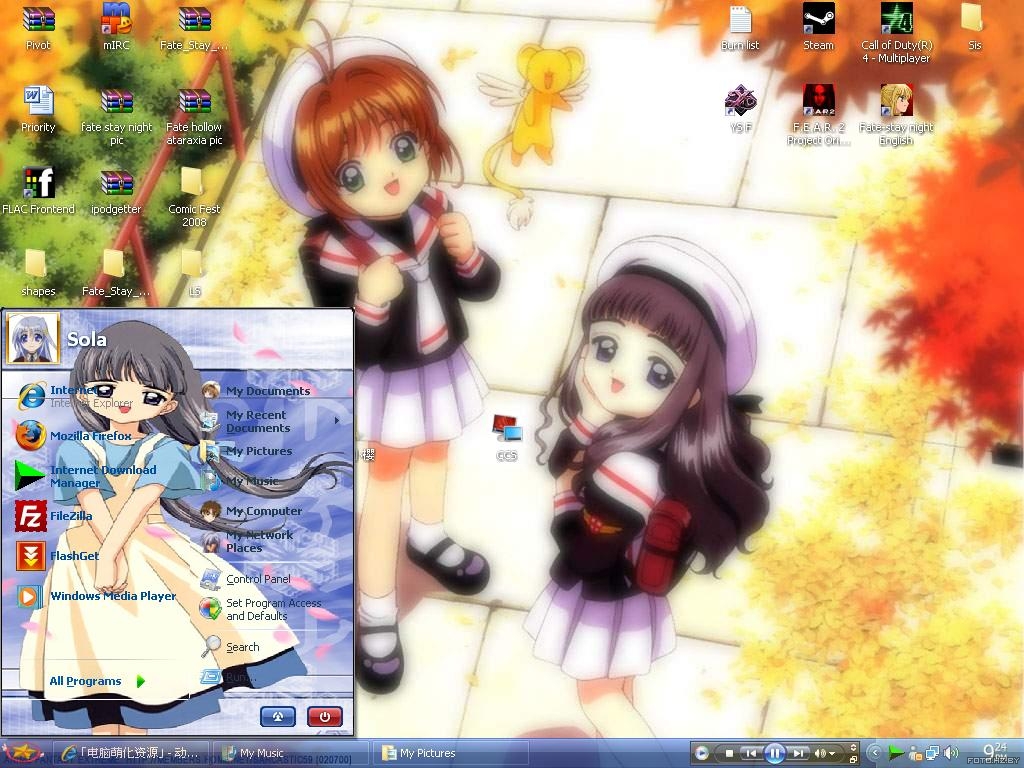Open My Pictures from the Start menu
This screenshot has height=768, width=1024.
pyautogui.click(x=247, y=451)
